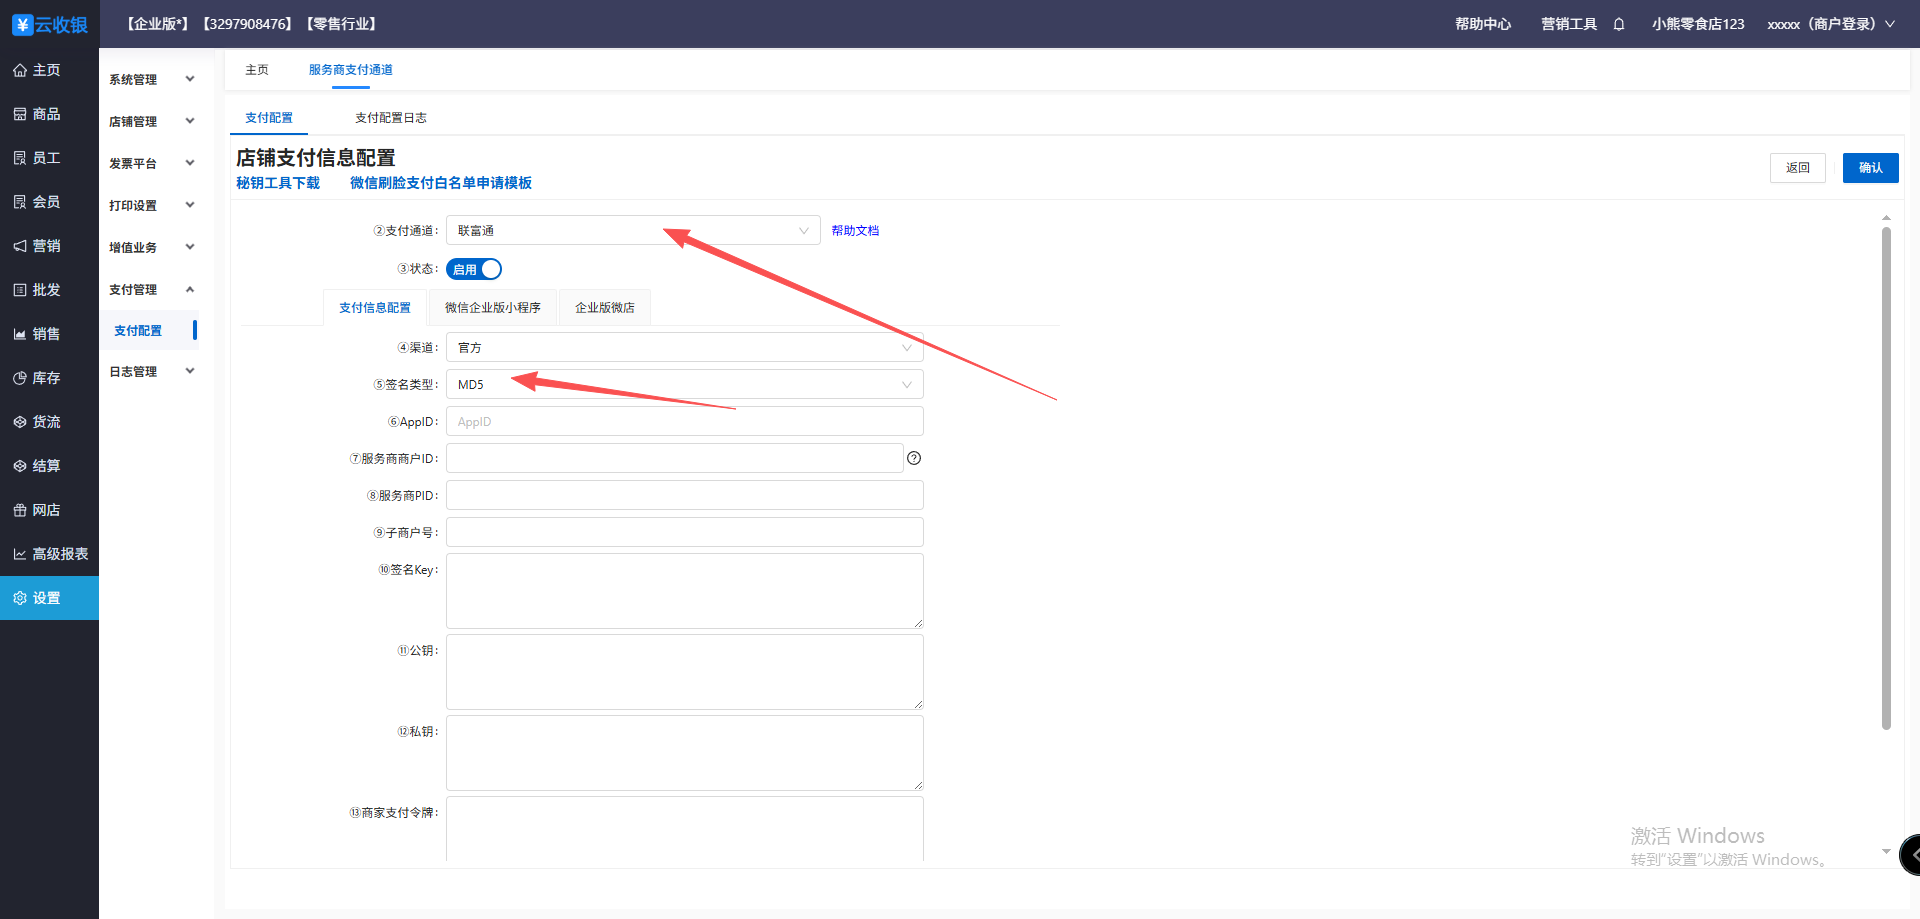Image resolution: width=1920 pixels, height=919 pixels.
Task: Open the 秘钥工具下载 link
Action: [x=278, y=183]
